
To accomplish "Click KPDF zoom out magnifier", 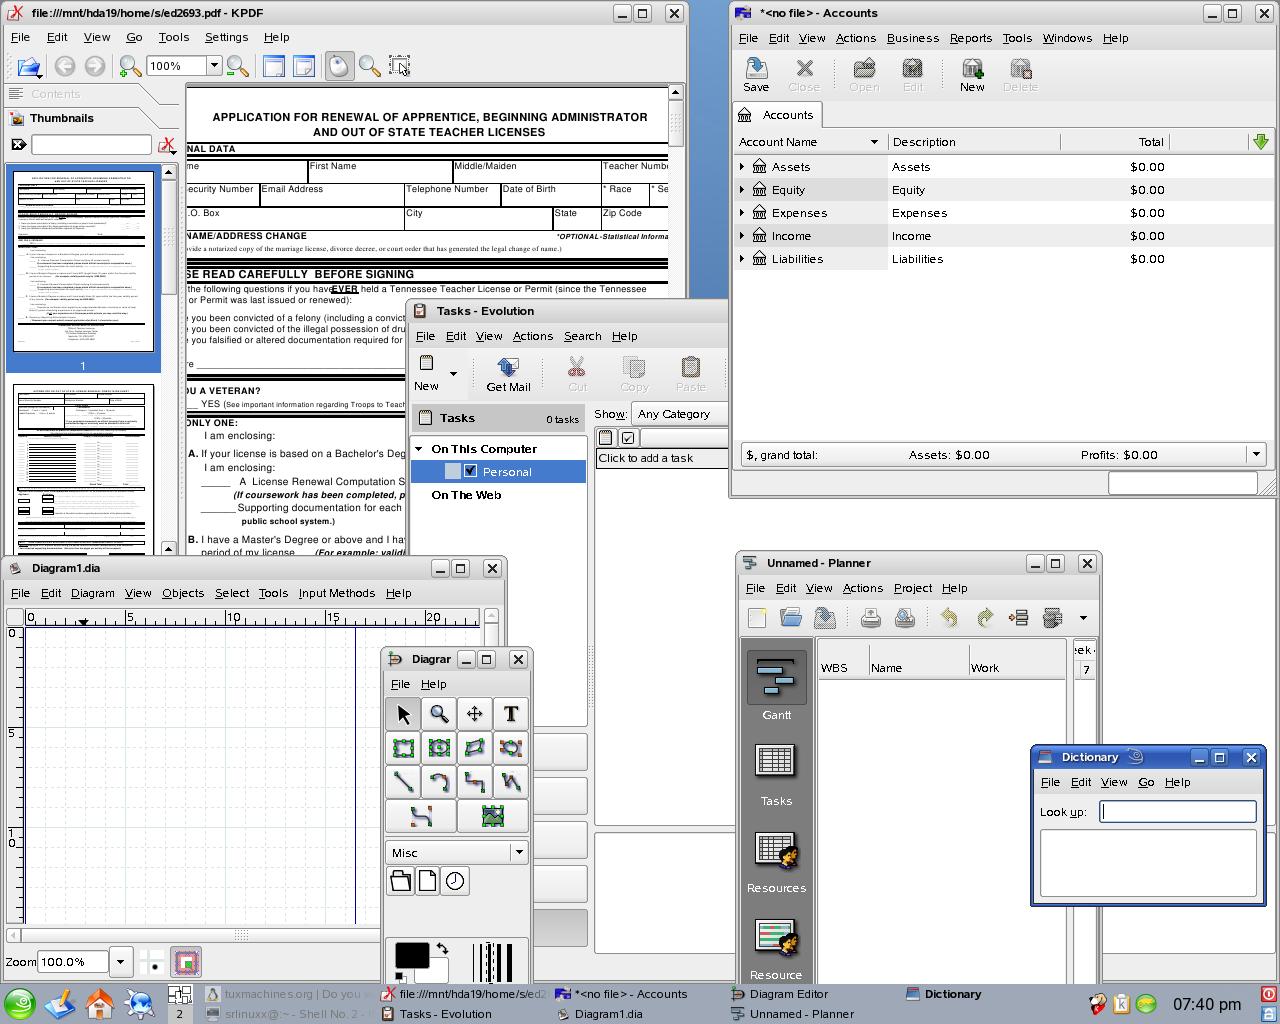I will point(238,67).
